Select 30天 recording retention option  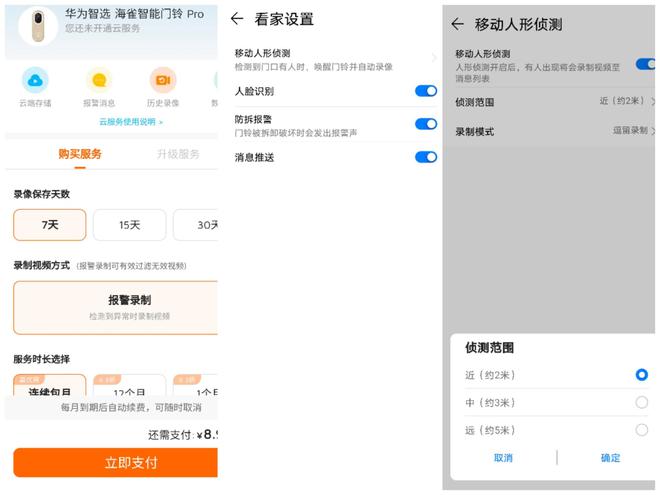[196, 225]
